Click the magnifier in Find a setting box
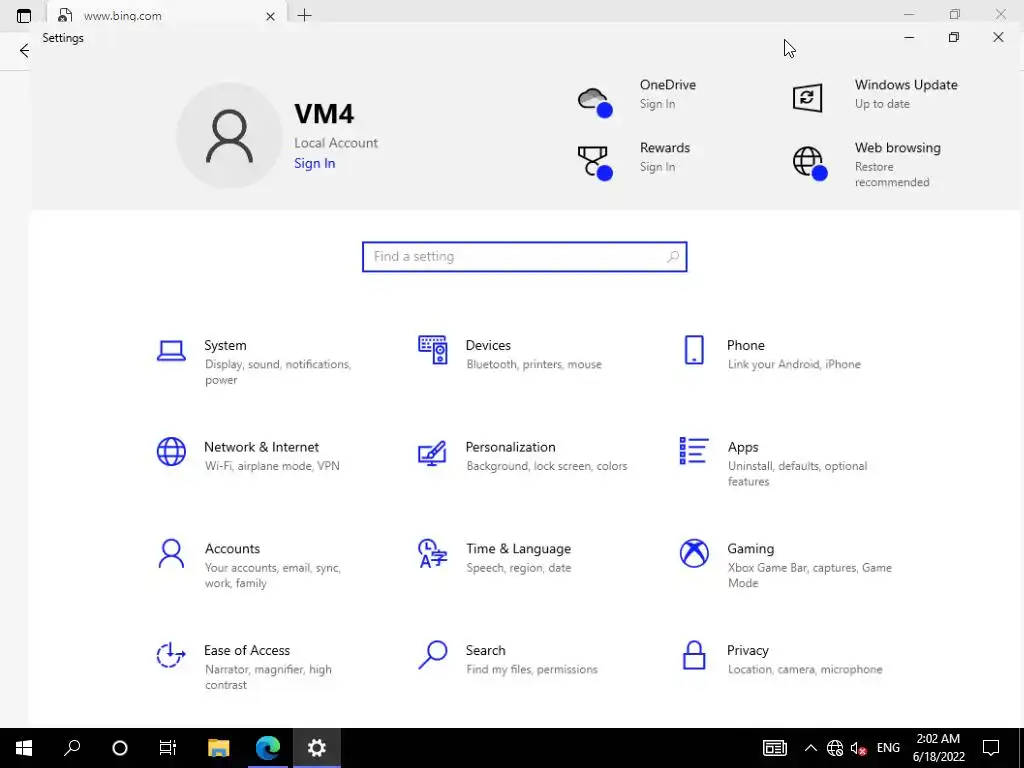 tap(673, 257)
